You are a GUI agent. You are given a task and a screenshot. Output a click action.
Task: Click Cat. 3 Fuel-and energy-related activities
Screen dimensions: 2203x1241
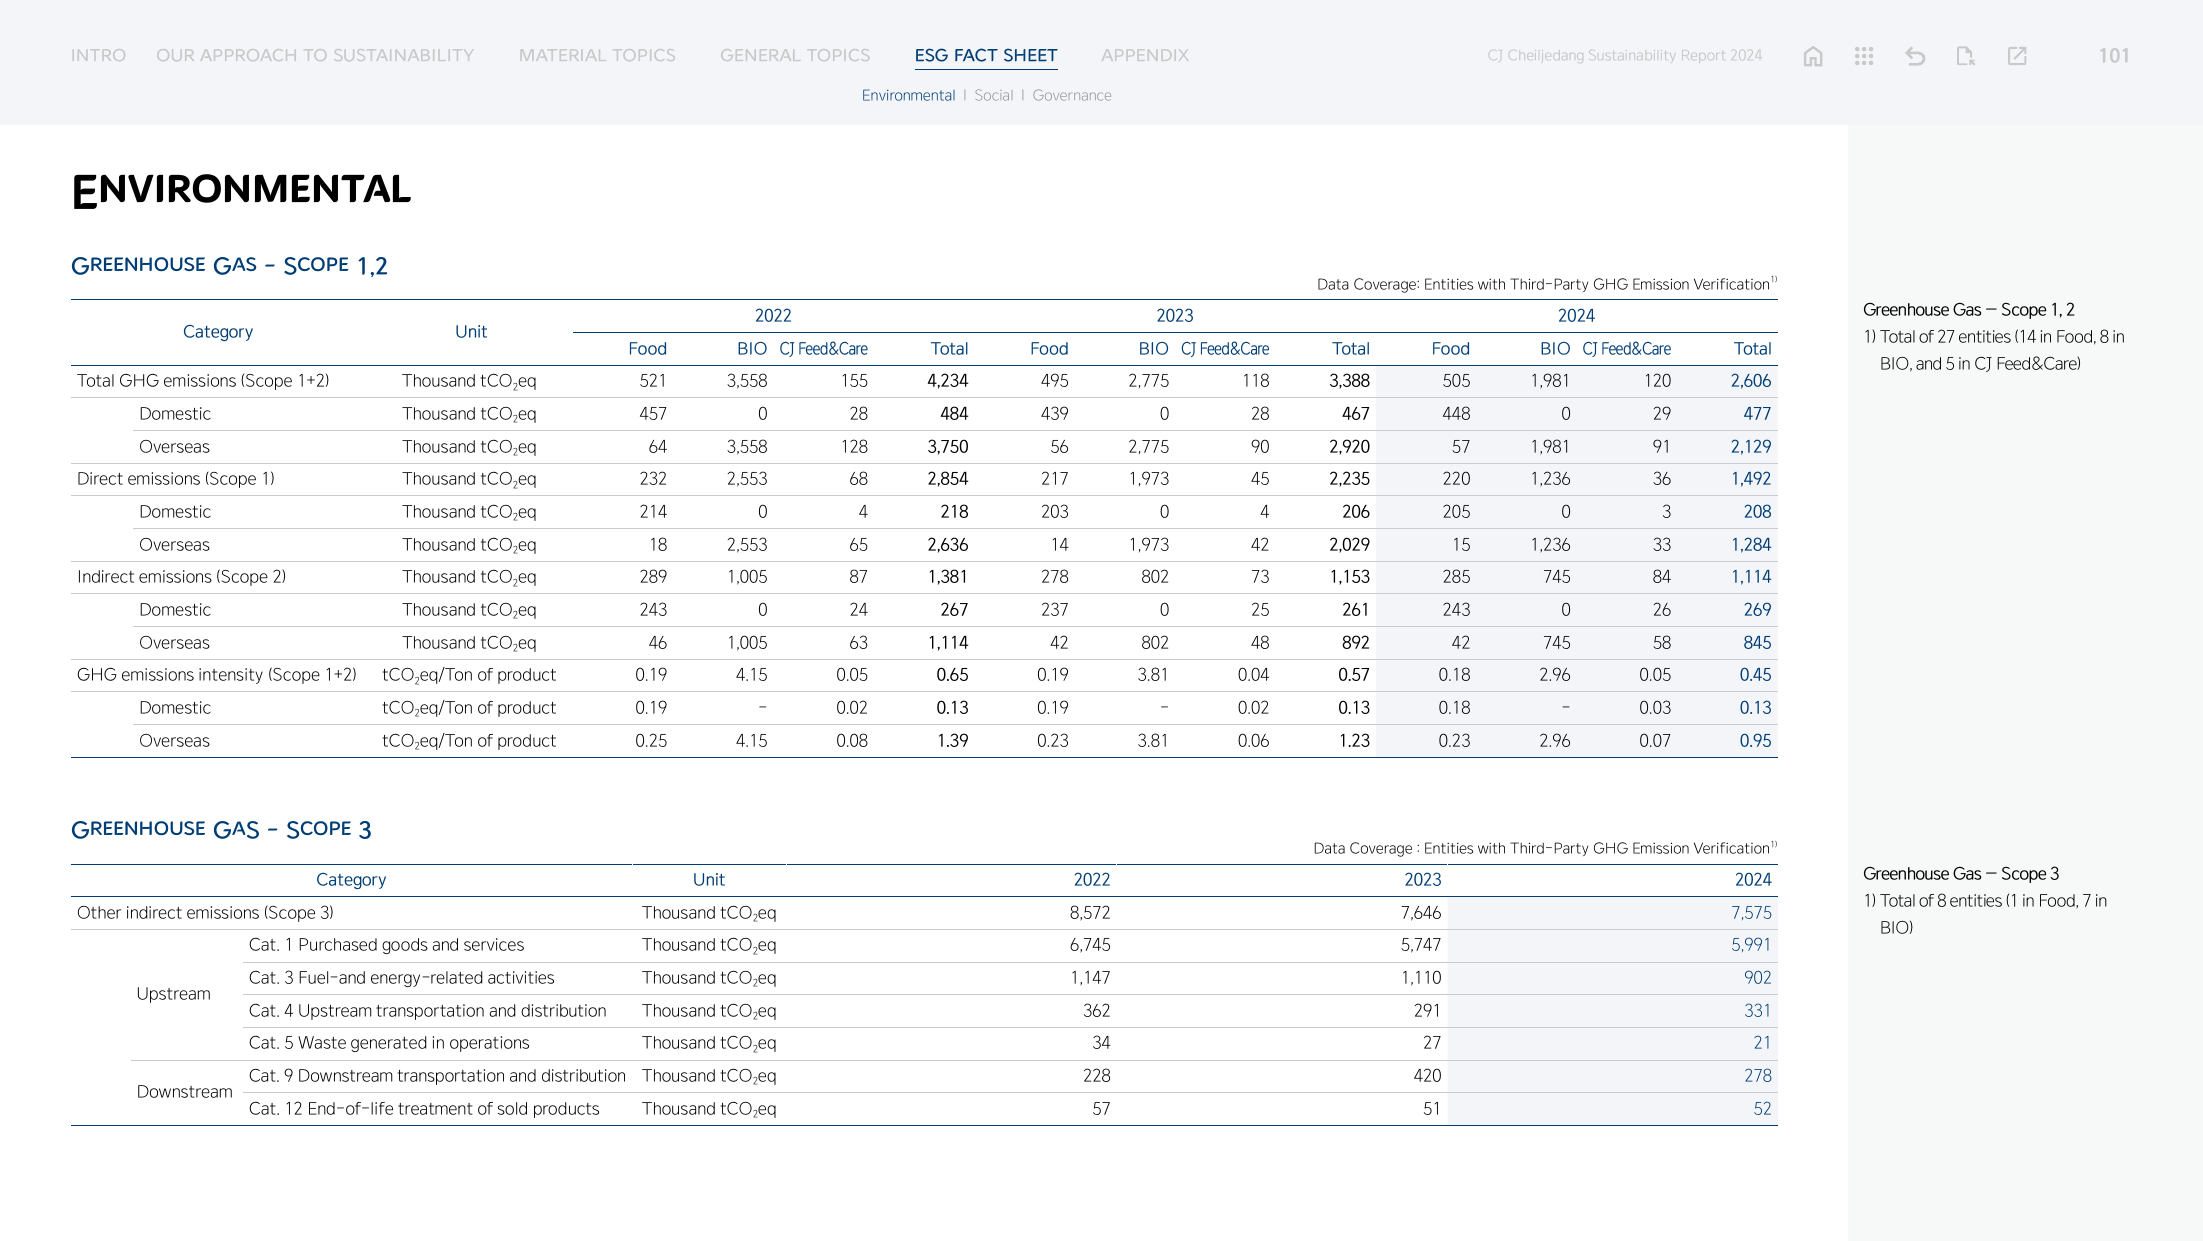click(401, 978)
